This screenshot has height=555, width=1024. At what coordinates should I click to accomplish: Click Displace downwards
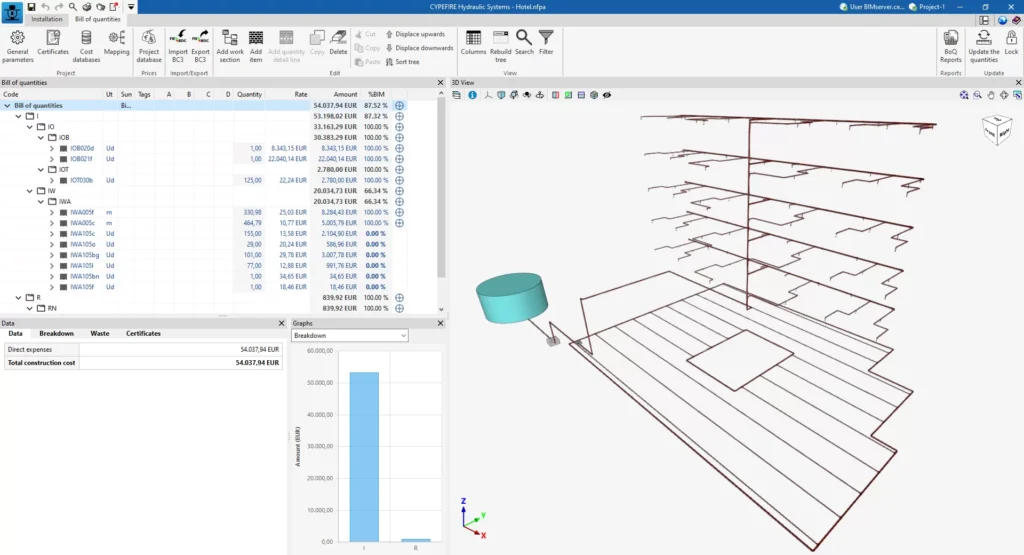(x=419, y=48)
